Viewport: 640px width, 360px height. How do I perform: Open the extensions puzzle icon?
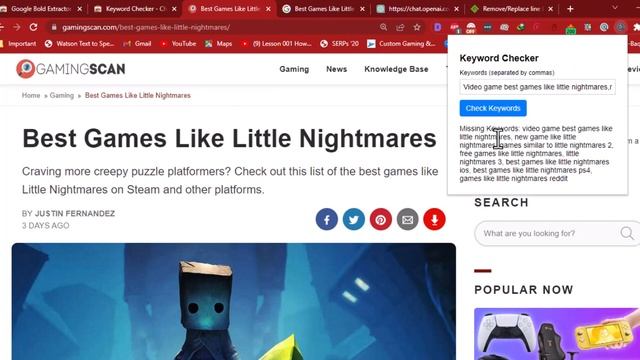pyautogui.click(x=636, y=27)
